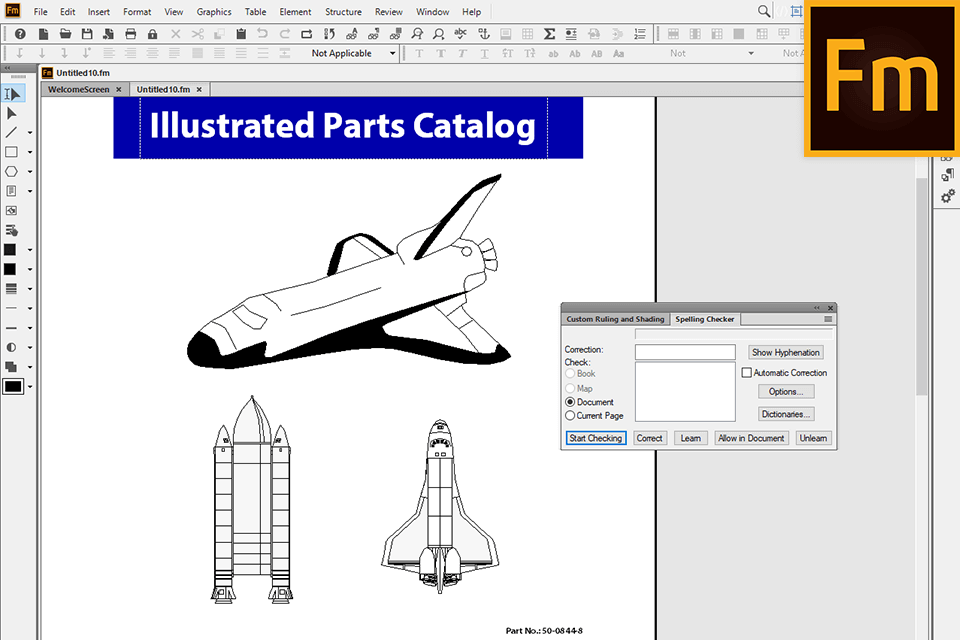The width and height of the screenshot is (960, 640).
Task: Click the Sigma equation icon
Action: pos(549,34)
